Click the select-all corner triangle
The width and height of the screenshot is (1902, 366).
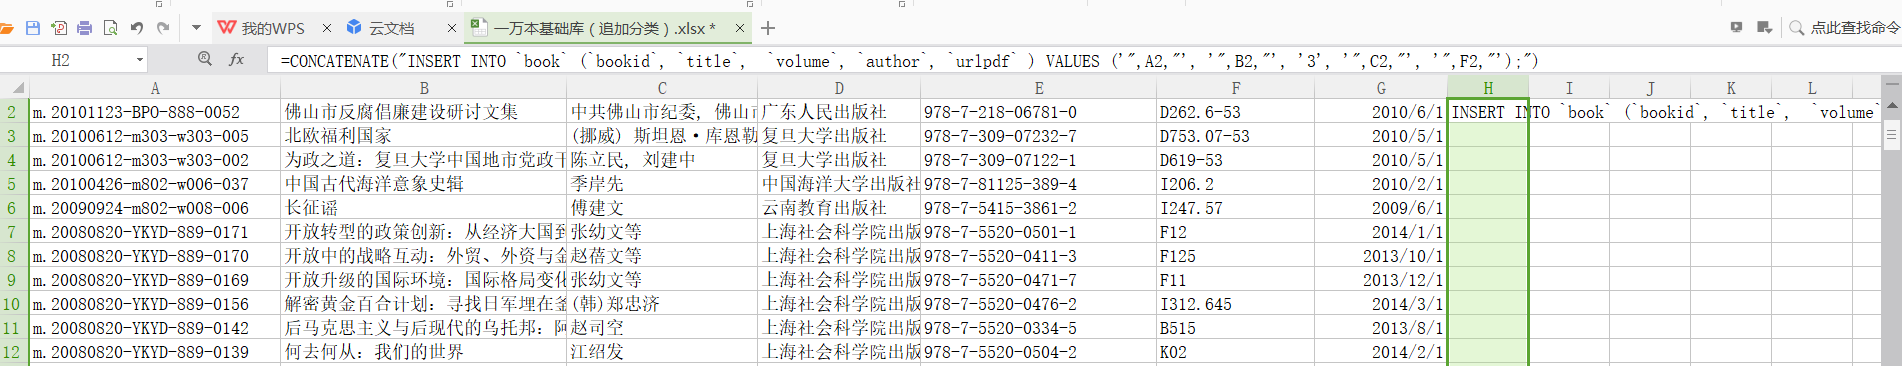tap(17, 88)
